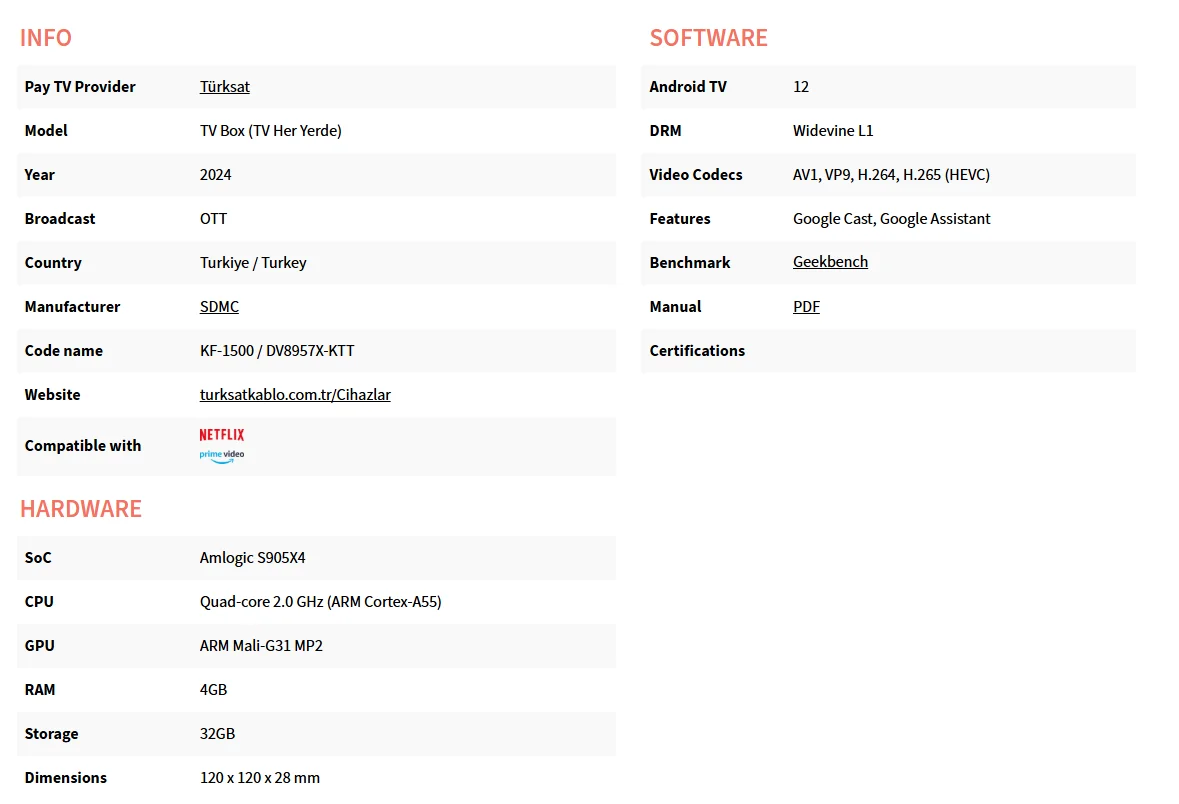Click the Android TV version 12
The width and height of the screenshot is (1179, 804).
[x=801, y=86]
